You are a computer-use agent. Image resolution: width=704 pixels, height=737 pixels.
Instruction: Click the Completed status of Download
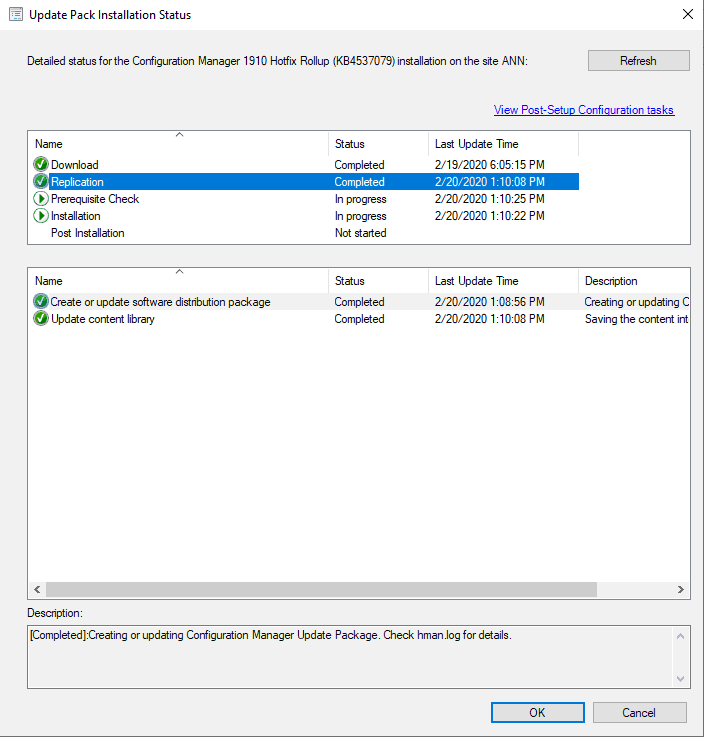[360, 165]
